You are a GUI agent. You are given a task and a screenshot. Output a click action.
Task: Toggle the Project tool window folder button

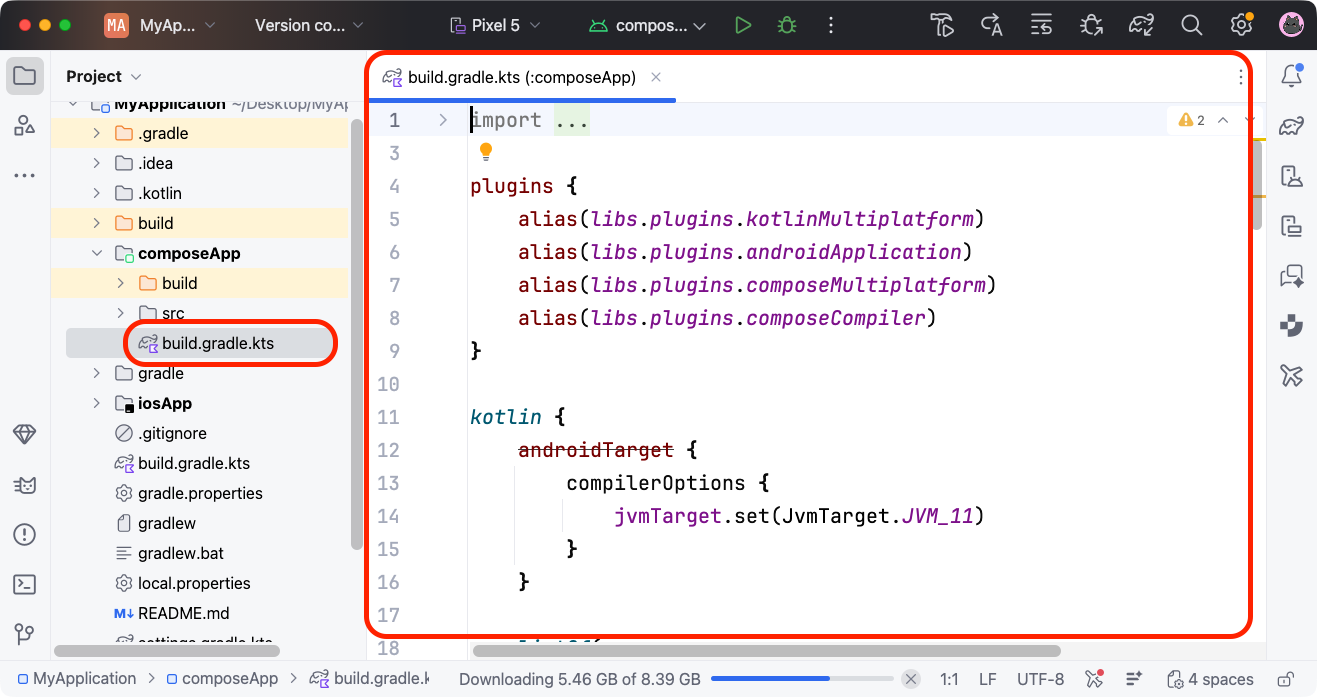(25, 76)
